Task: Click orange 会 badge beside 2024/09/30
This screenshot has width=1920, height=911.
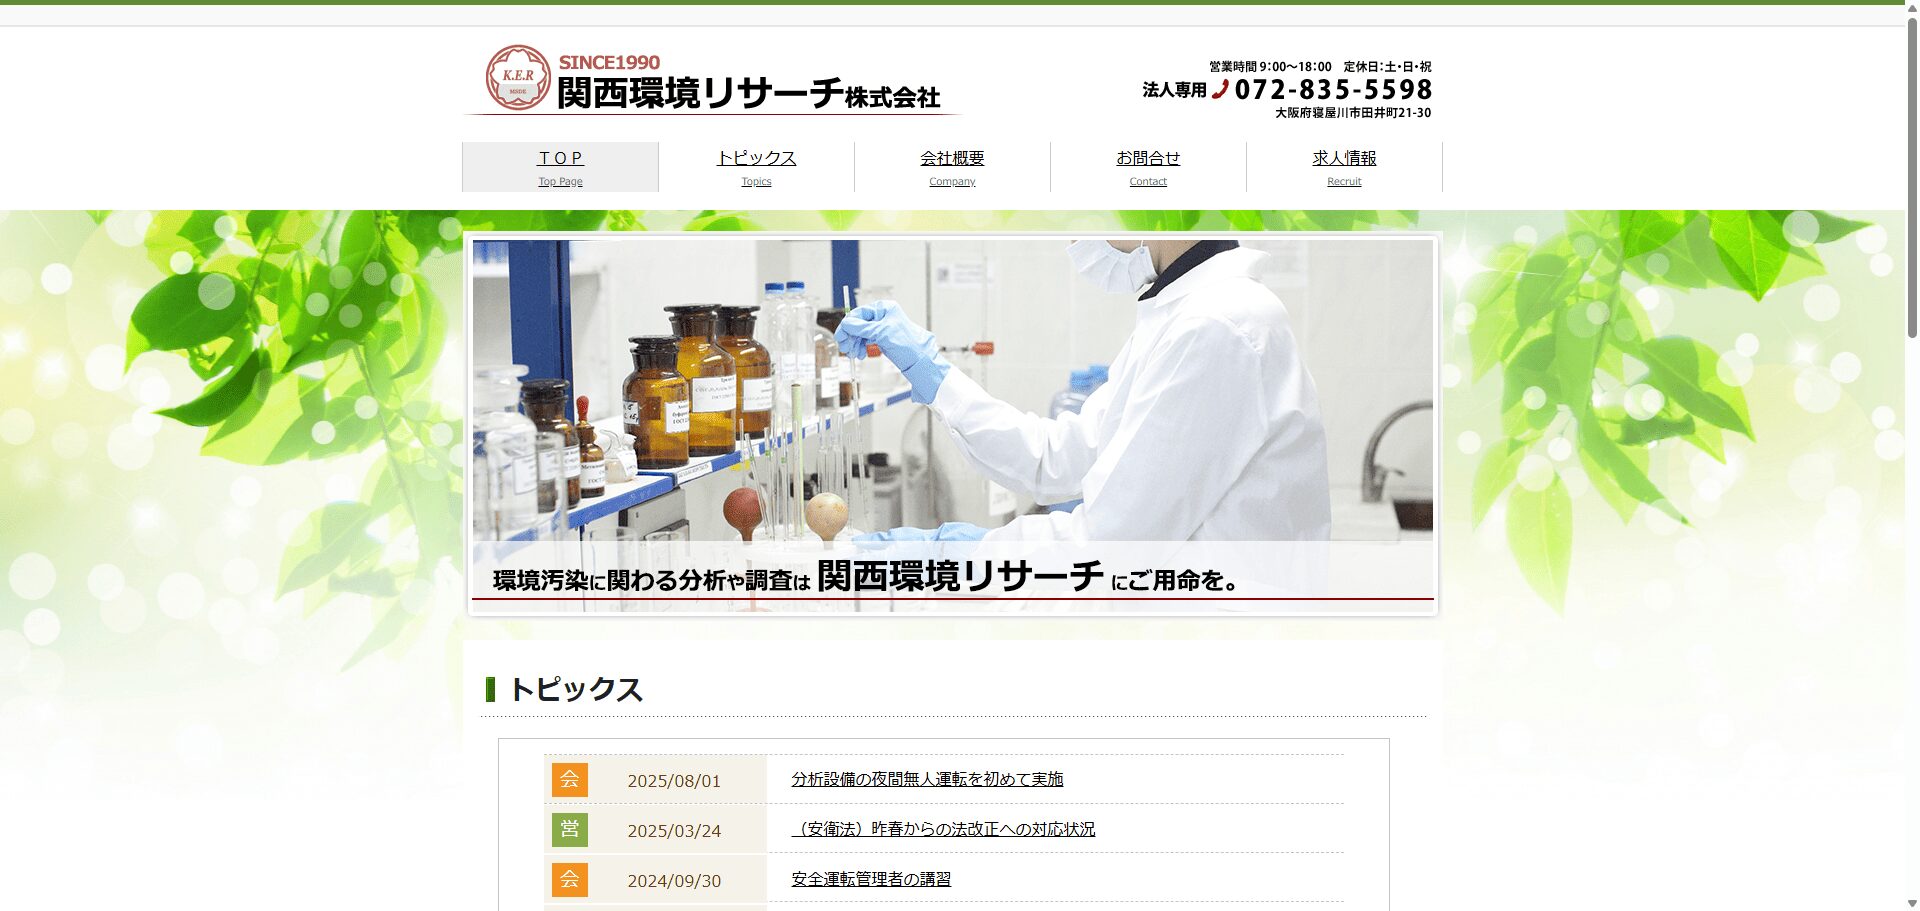Action: point(569,880)
